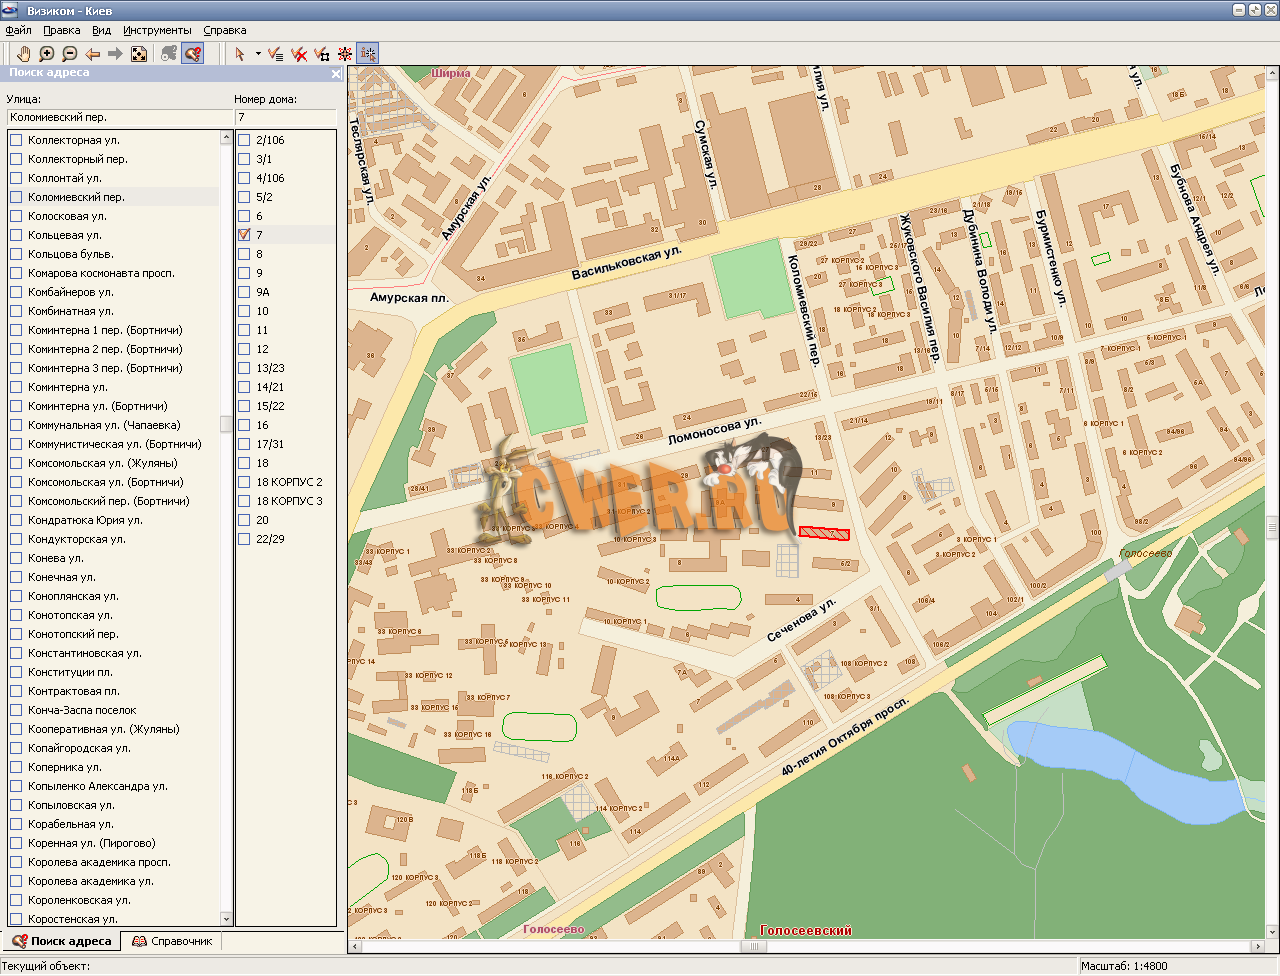Screen dimensions: 1280x976
Task: Click the zoom in magnifier icon
Action: (46, 54)
